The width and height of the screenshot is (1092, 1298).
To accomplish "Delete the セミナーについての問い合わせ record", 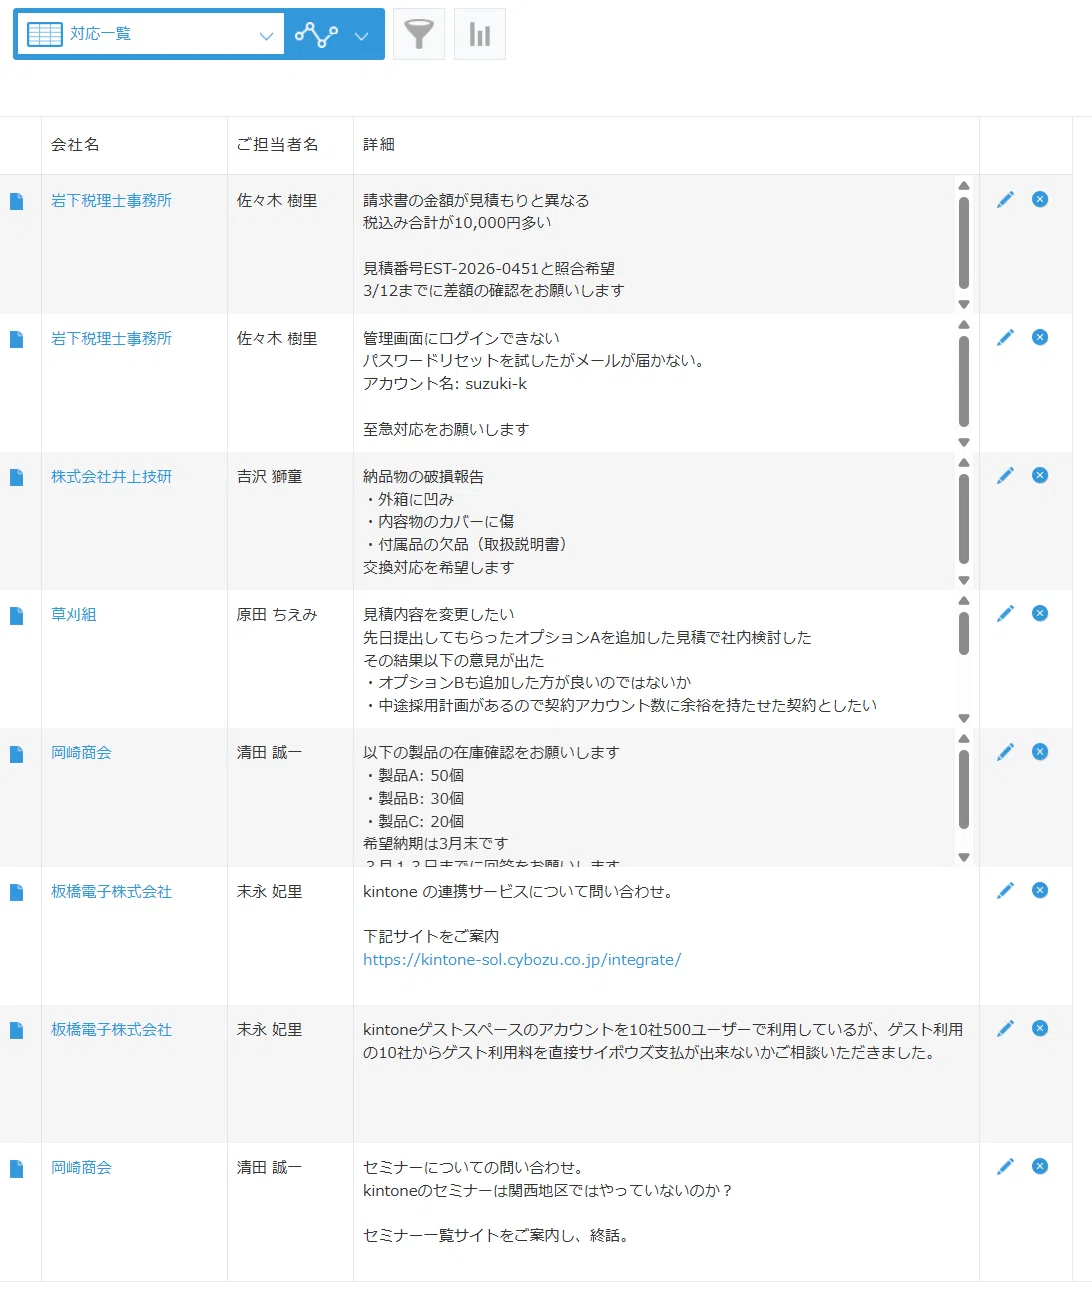I will [1040, 1166].
